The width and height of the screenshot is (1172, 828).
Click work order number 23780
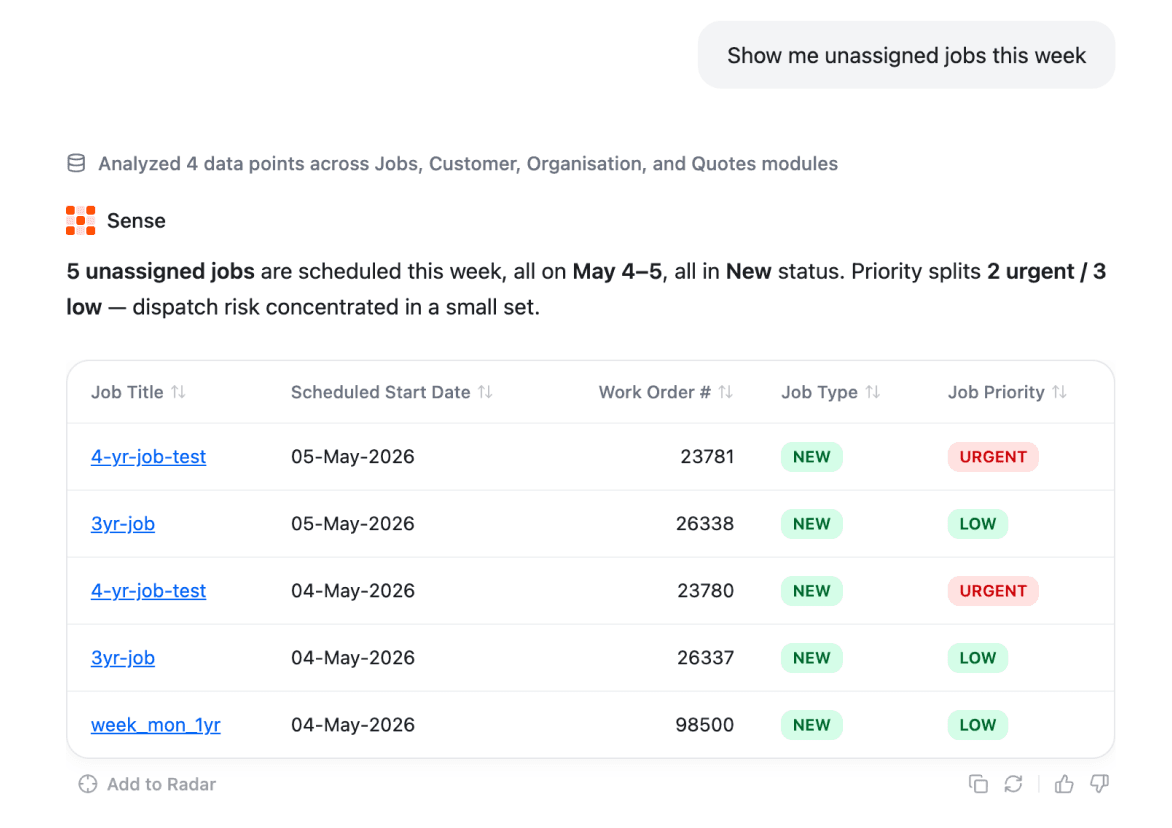[706, 591]
